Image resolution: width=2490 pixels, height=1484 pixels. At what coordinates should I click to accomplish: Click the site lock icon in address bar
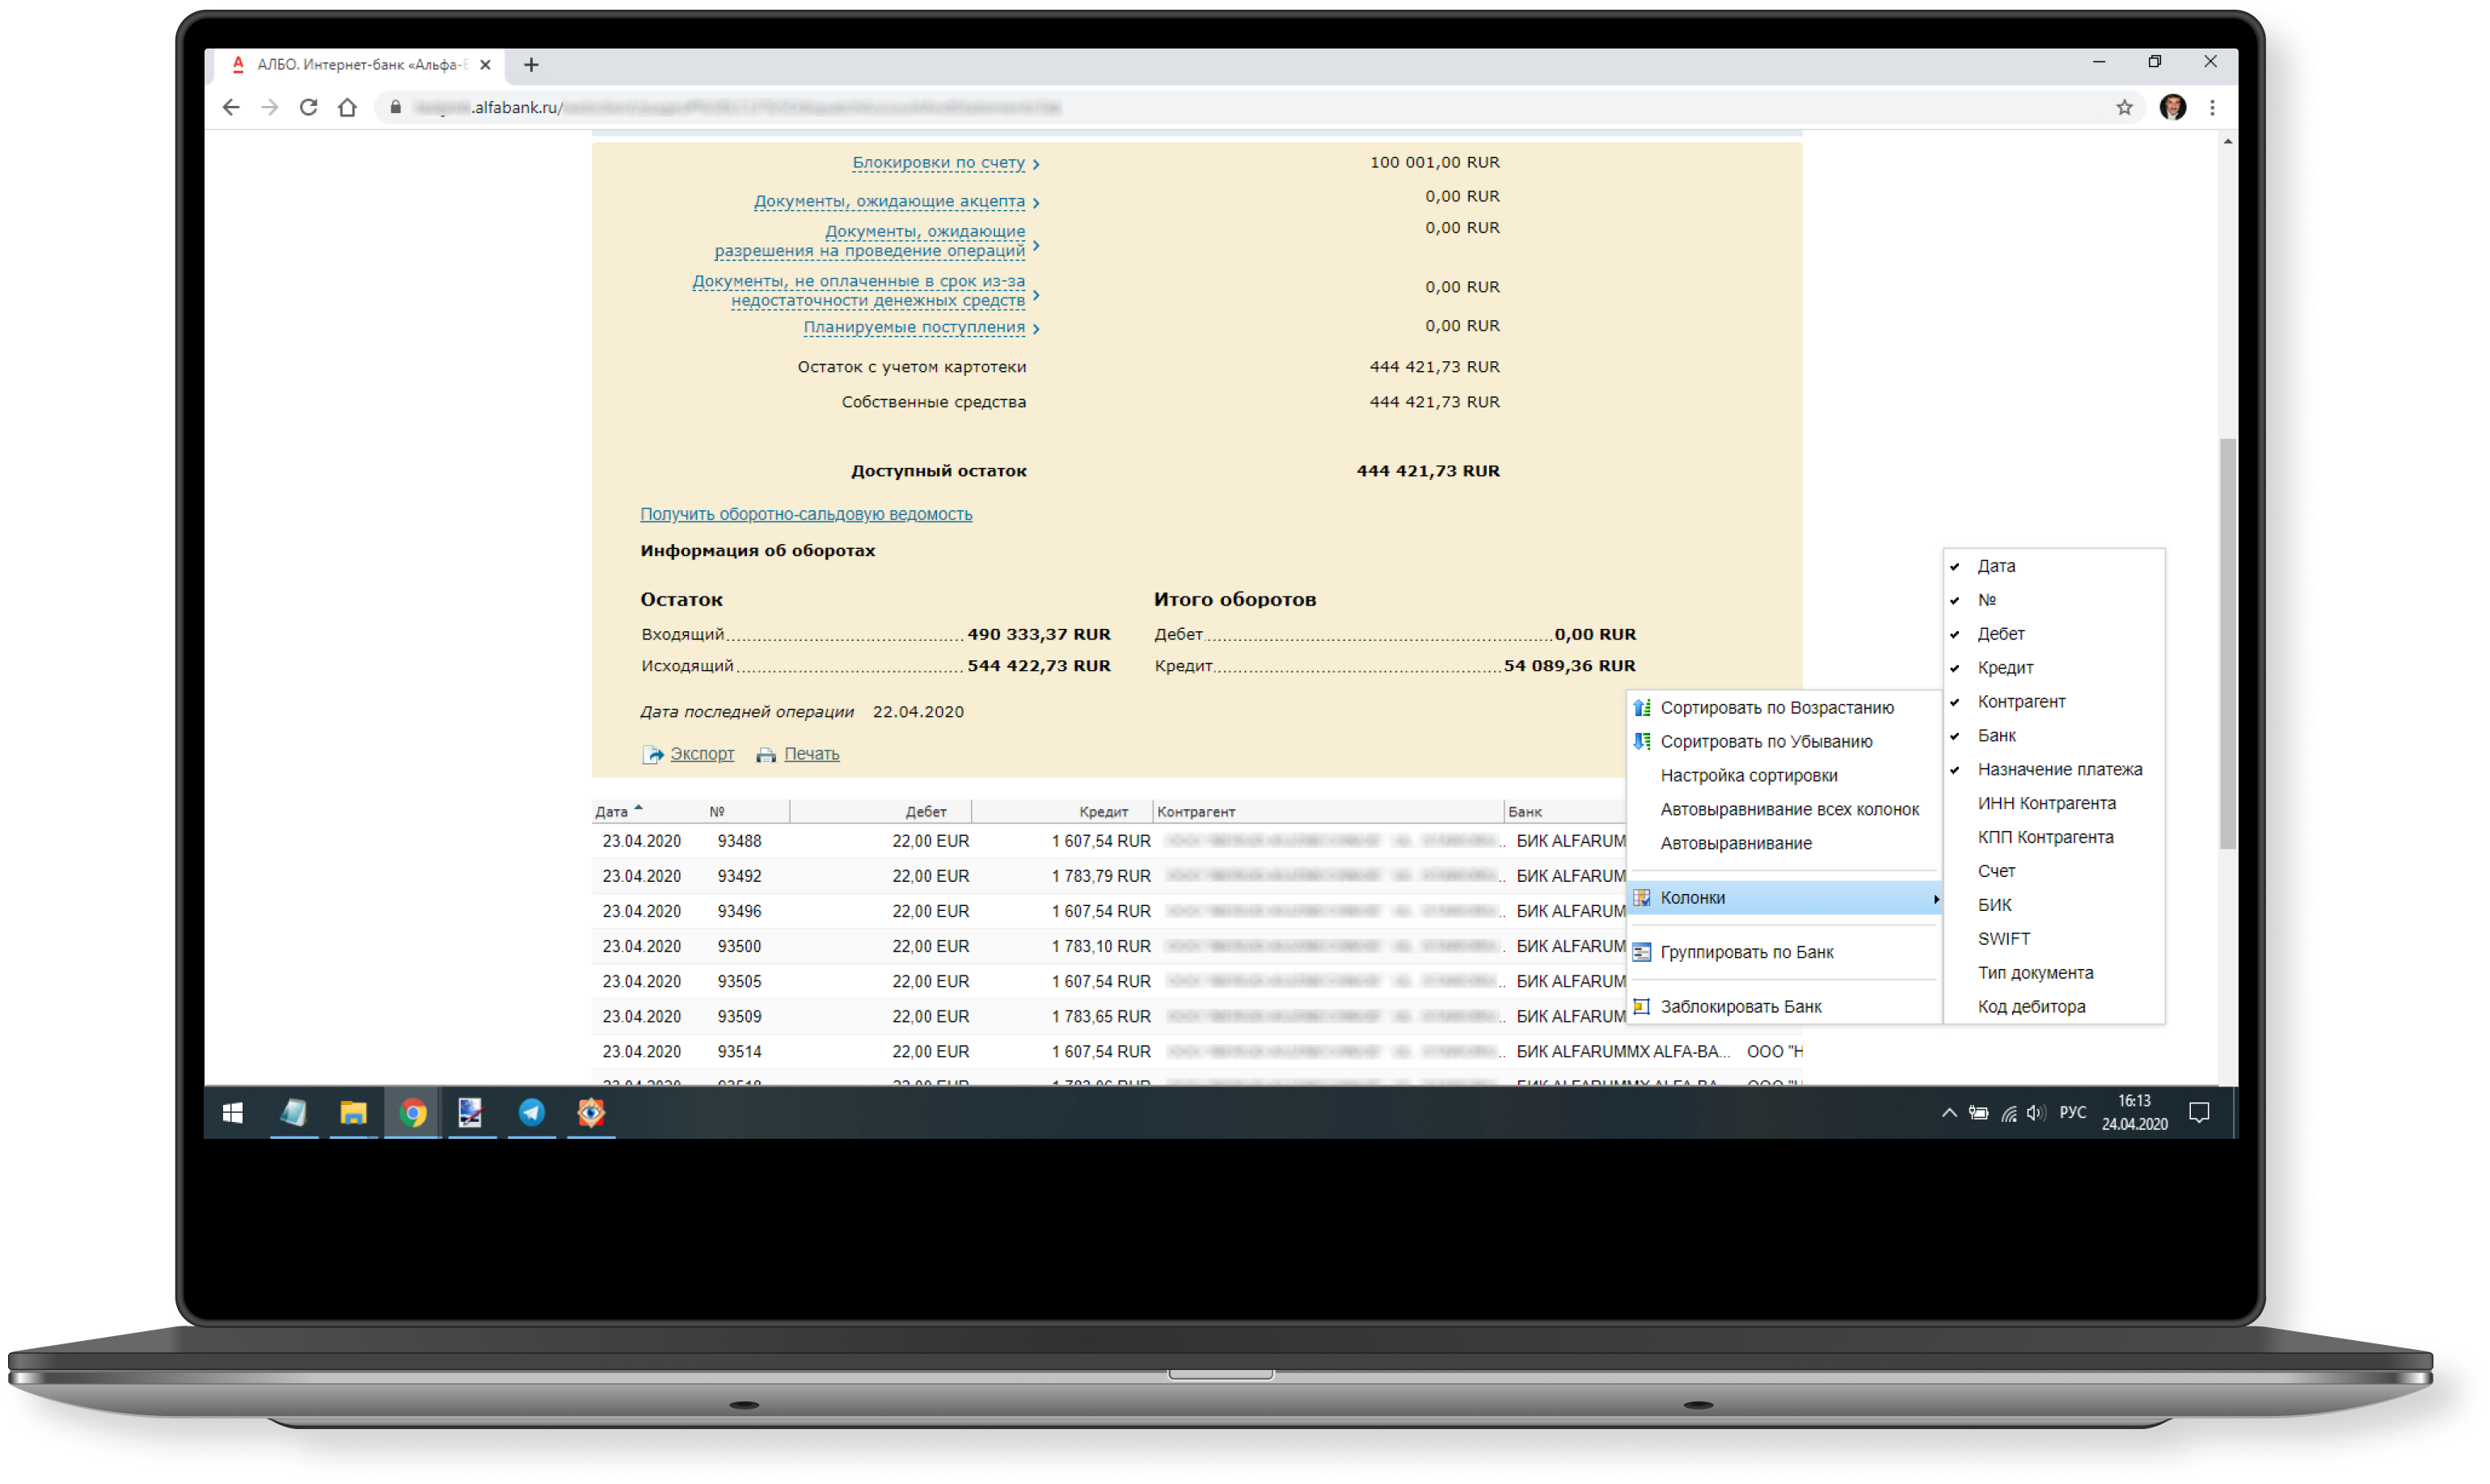coord(396,107)
